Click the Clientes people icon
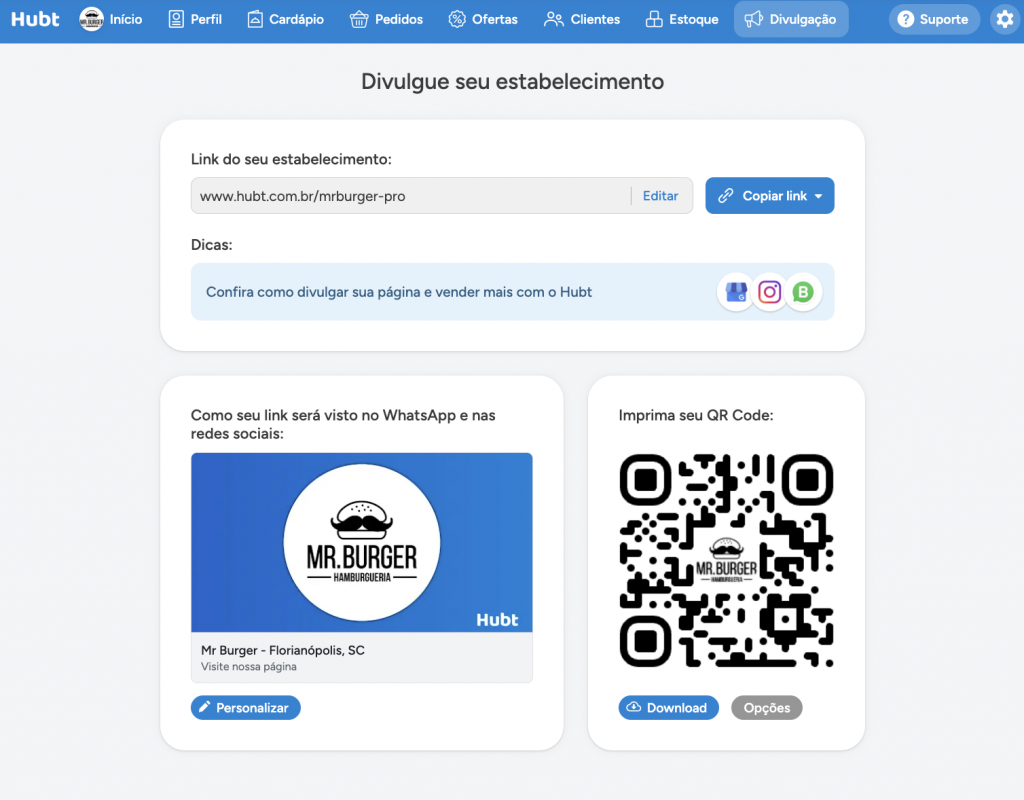The width and height of the screenshot is (1024, 800). tap(553, 19)
